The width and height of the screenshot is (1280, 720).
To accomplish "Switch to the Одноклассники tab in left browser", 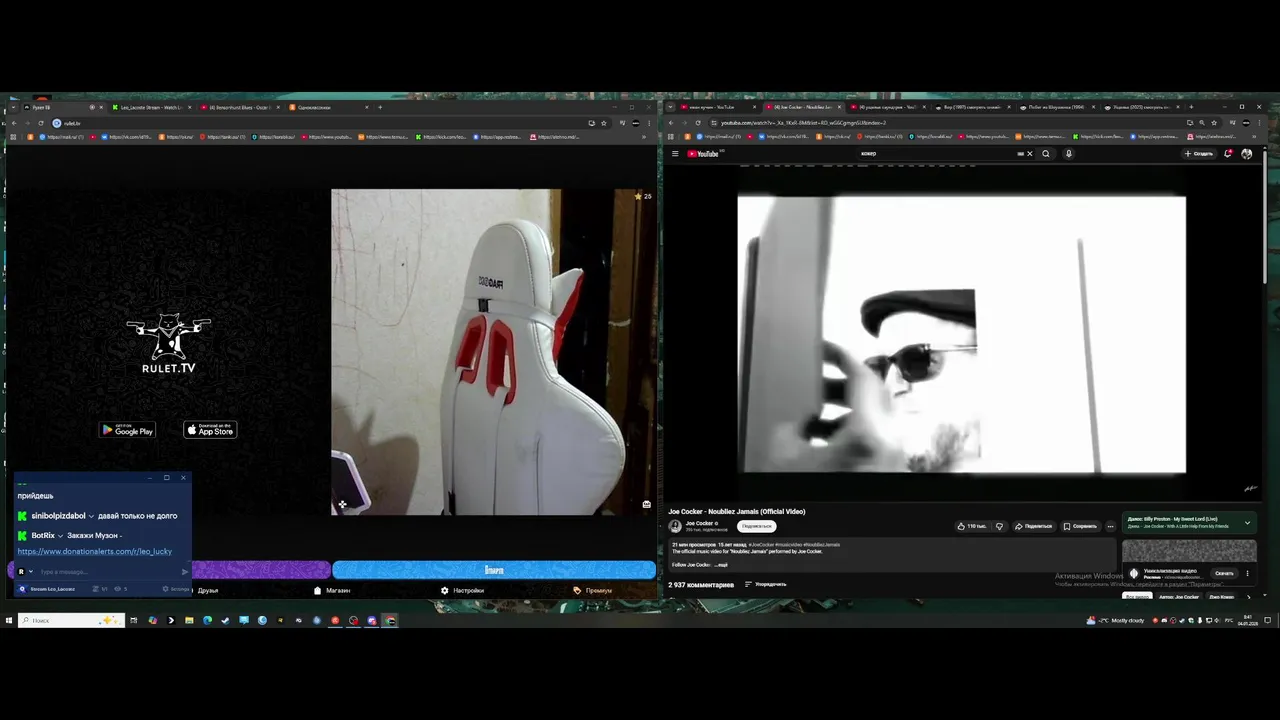I will [330, 107].
